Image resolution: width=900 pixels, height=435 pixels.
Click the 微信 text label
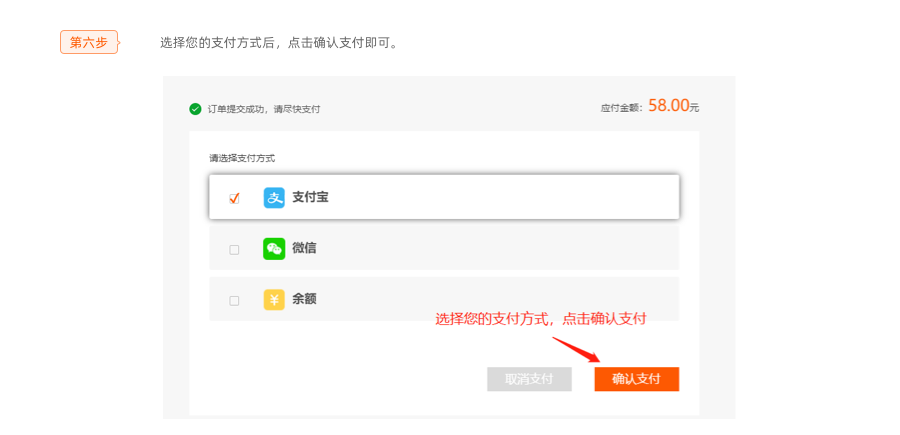coord(304,248)
